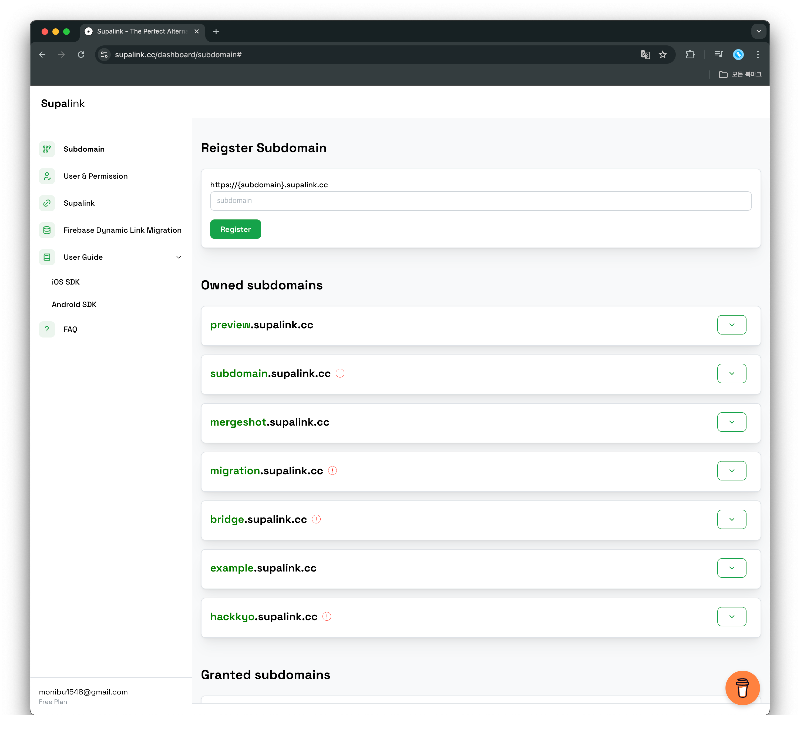Click the Firebase Dynamic Link Migration icon
This screenshot has height=755, width=800.
47,230
